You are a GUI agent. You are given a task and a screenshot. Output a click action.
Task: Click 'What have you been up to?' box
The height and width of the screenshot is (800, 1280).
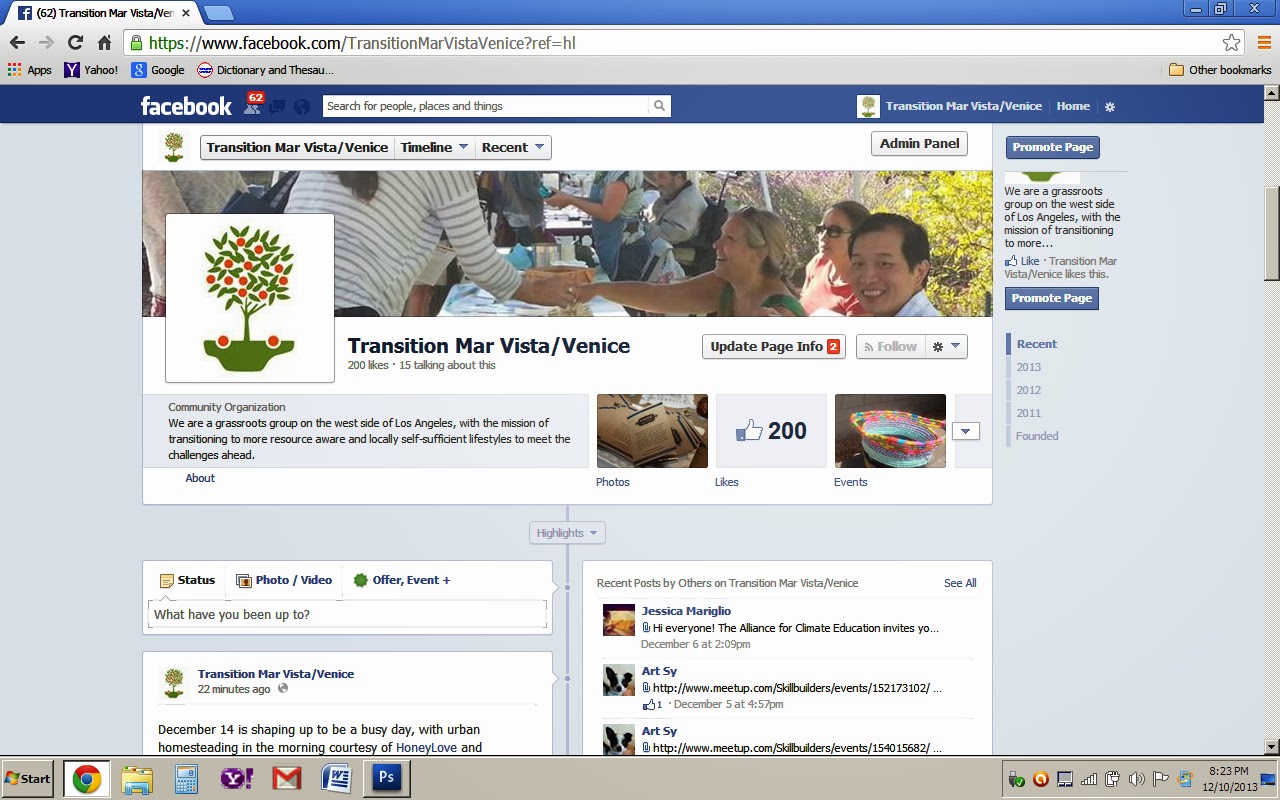pyautogui.click(x=348, y=614)
